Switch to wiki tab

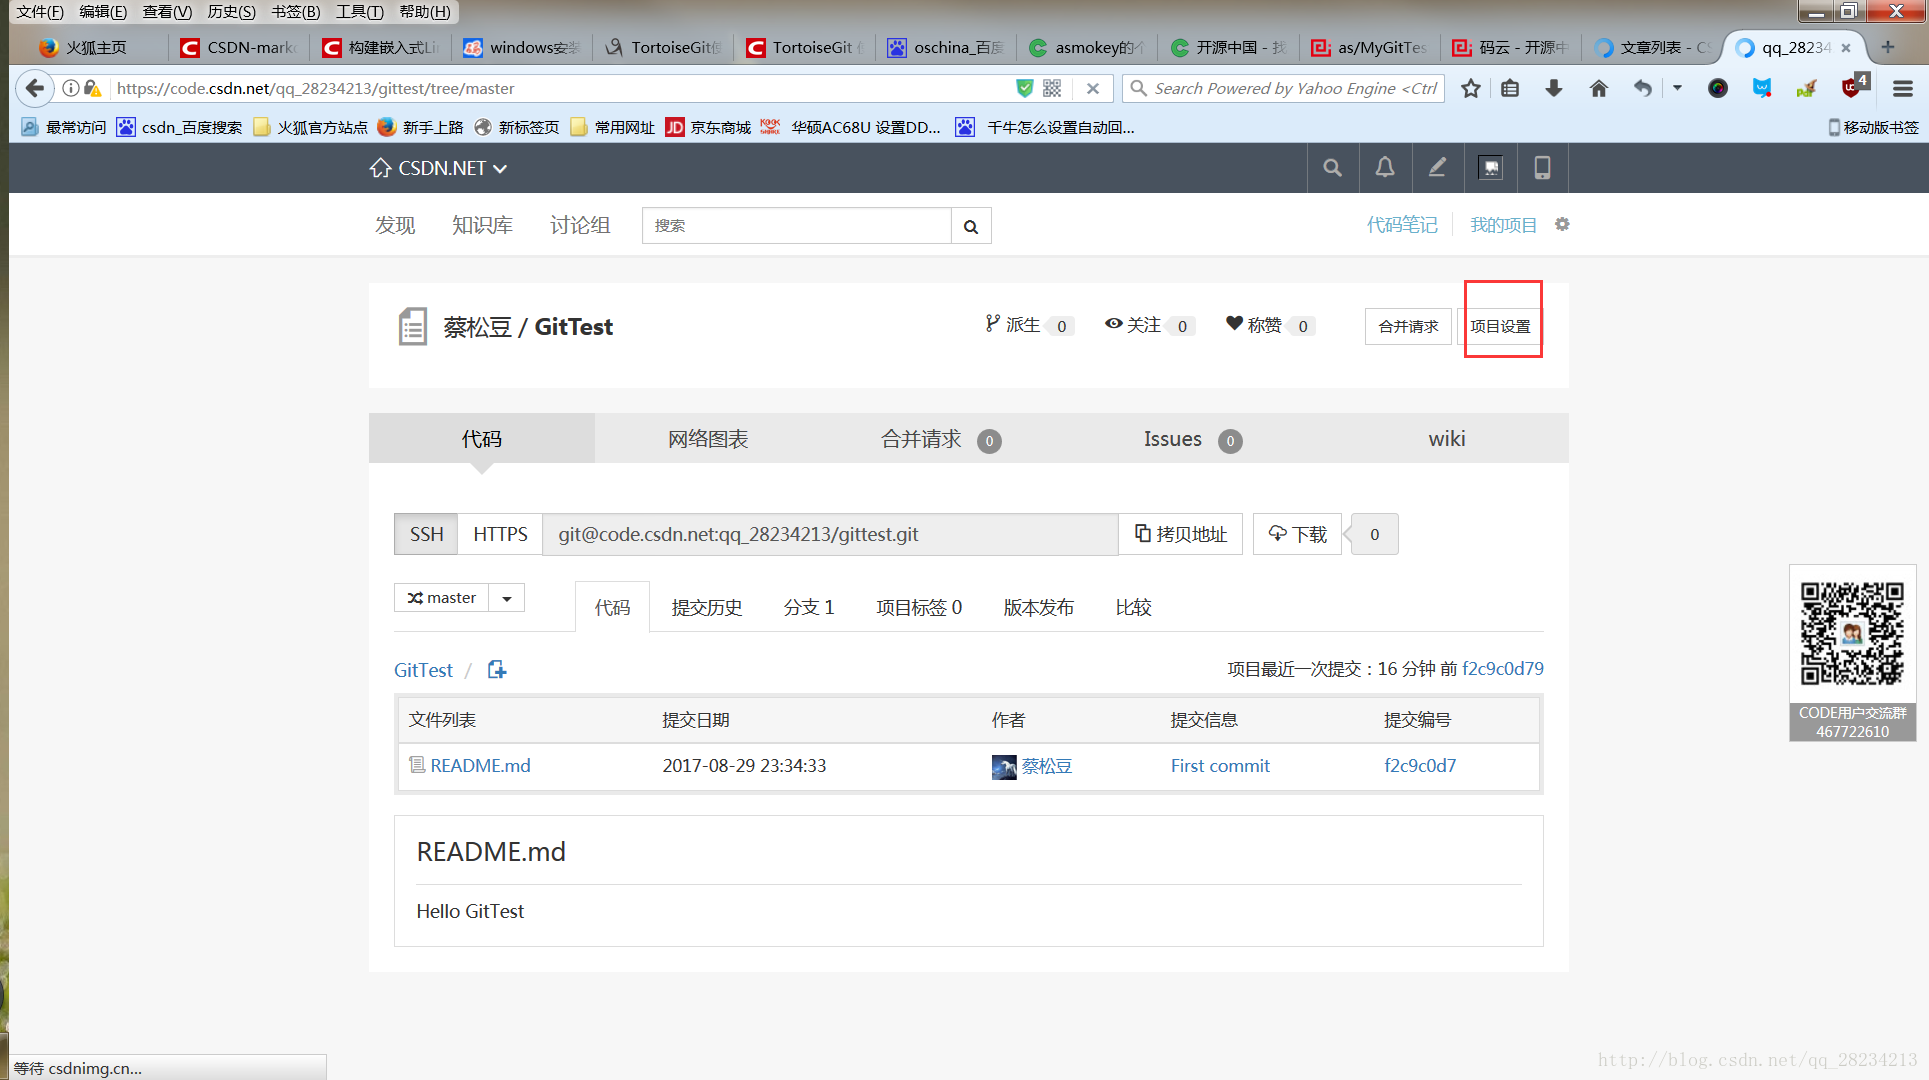1446,439
